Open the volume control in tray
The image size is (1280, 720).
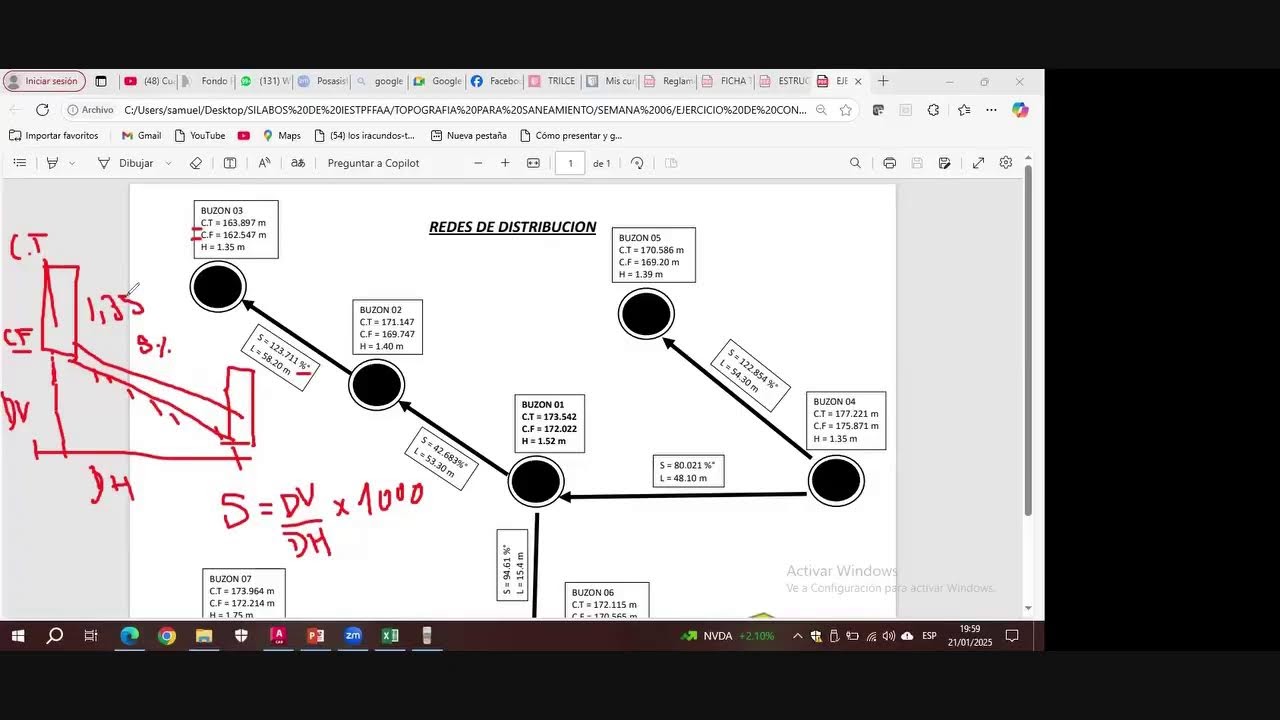[x=889, y=636]
